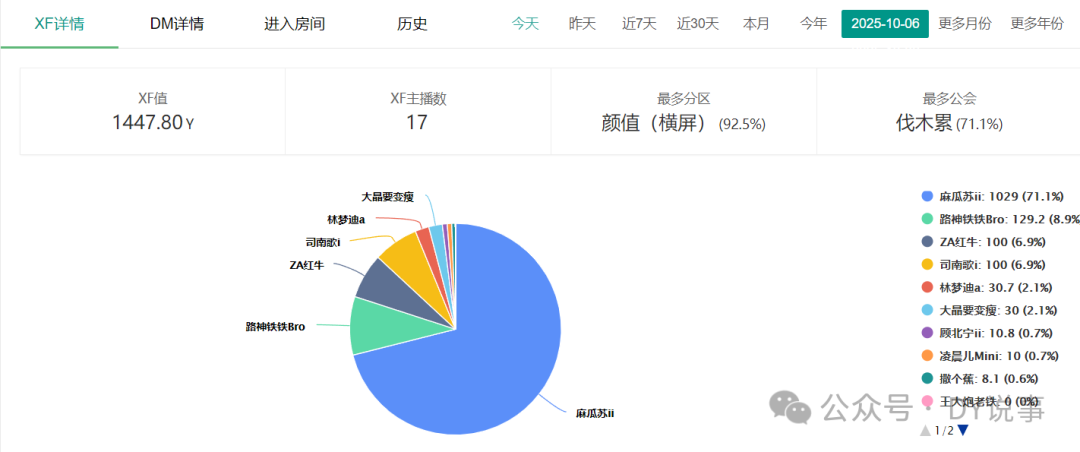The height and width of the screenshot is (452, 1080).
Task: Click the XF主播数 value 17
Action: pos(417,123)
